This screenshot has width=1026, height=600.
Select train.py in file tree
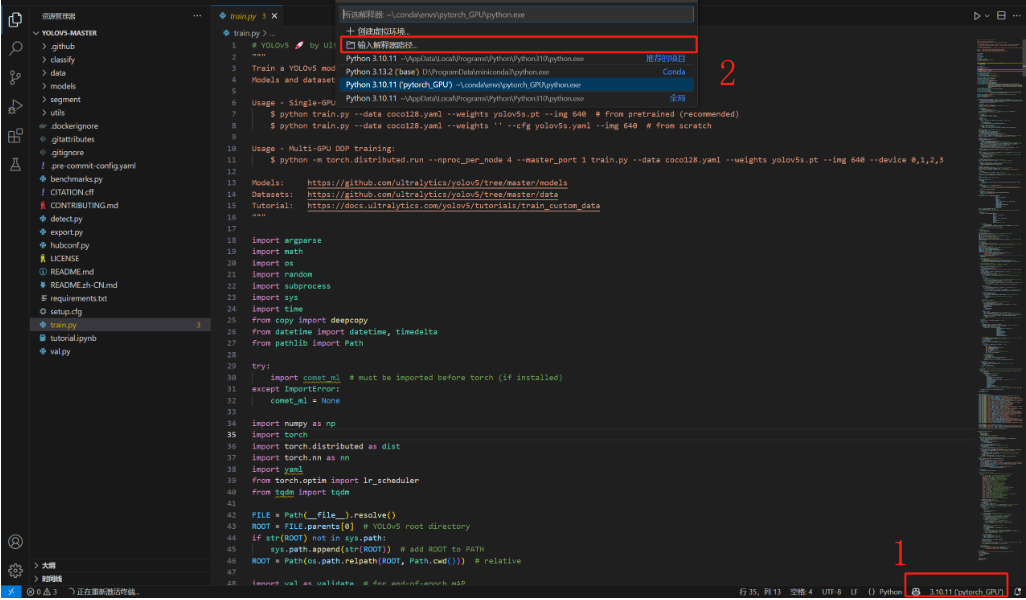[x=120, y=325]
